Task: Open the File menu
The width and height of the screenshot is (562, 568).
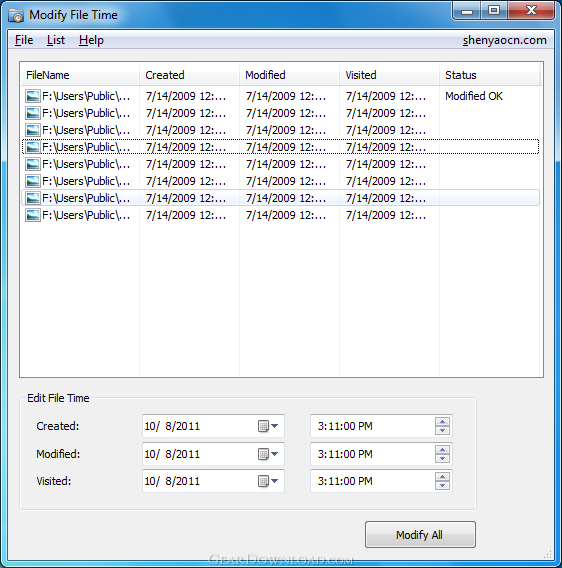Action: [x=24, y=40]
